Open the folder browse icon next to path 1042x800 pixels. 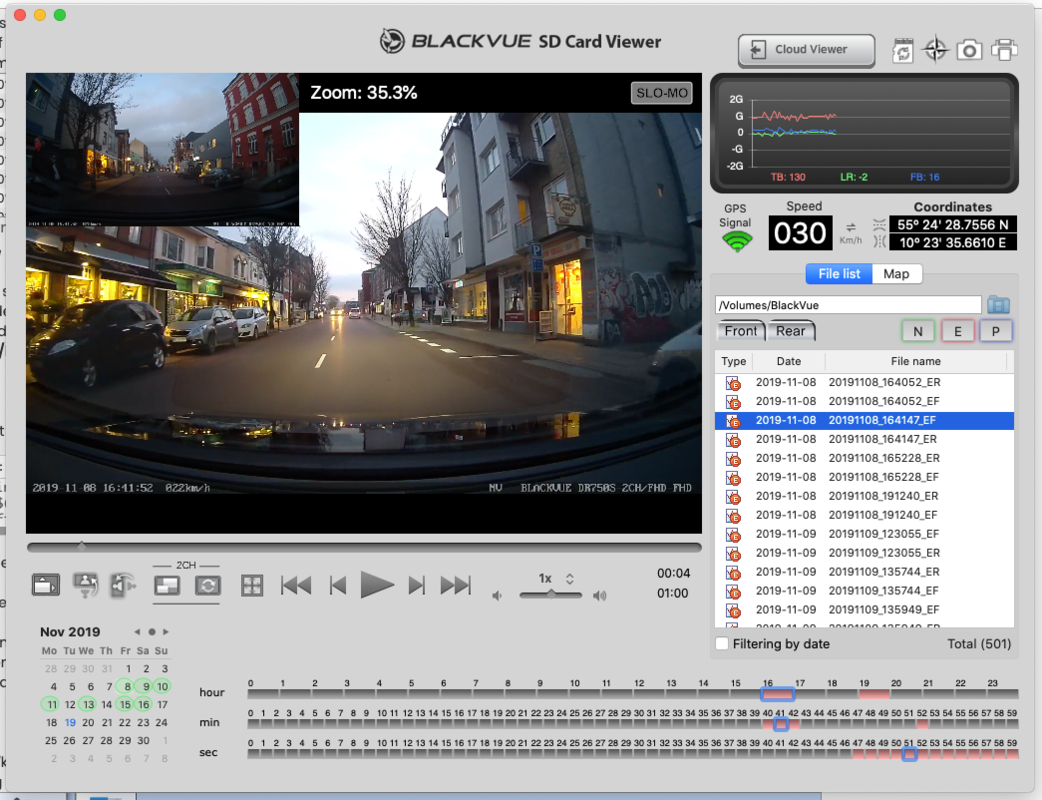[998, 305]
